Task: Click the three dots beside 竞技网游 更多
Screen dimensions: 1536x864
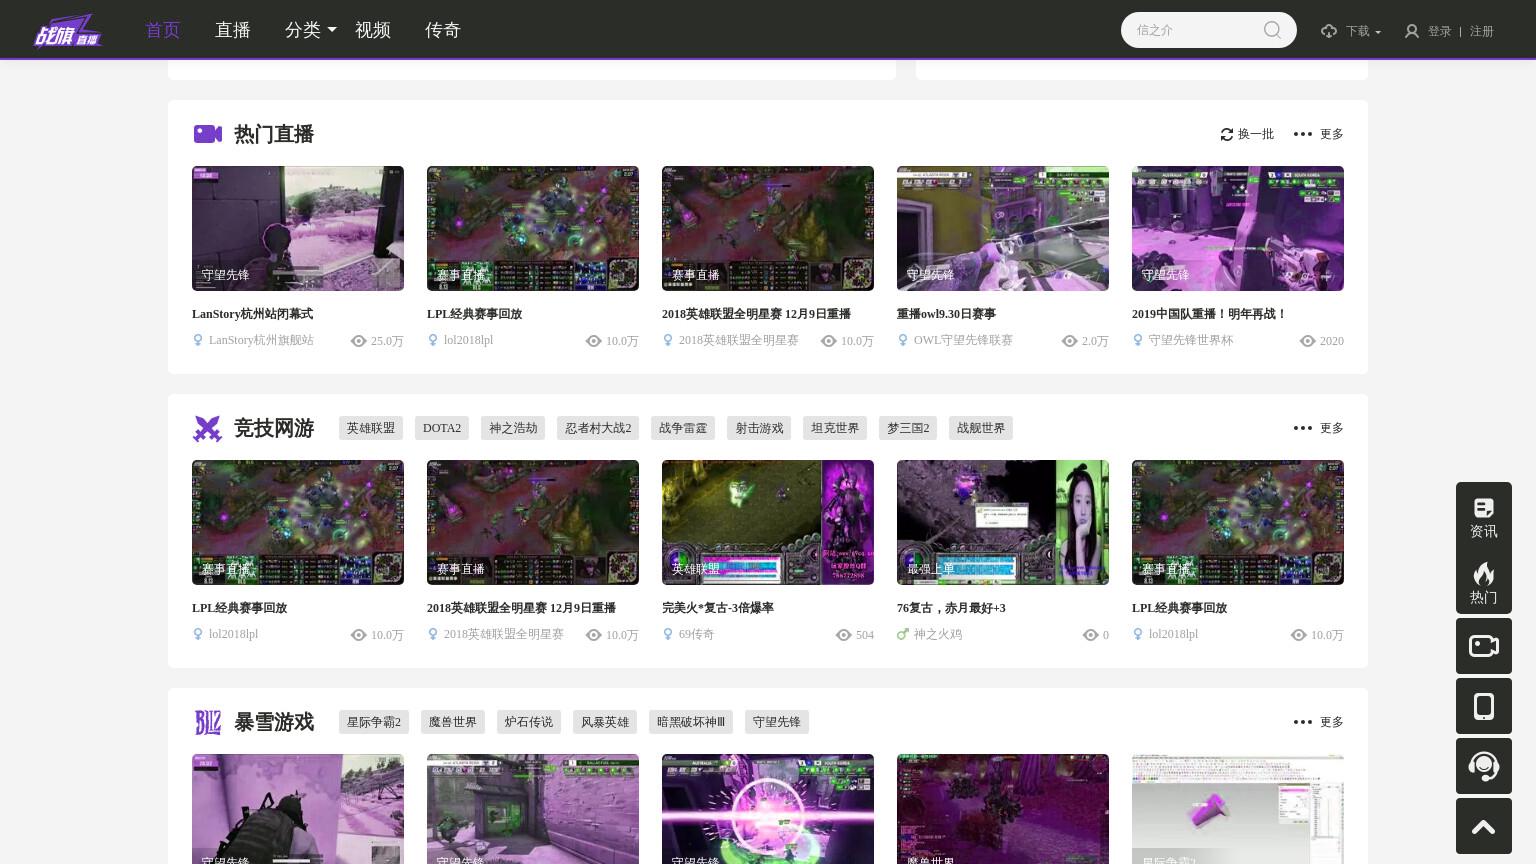Action: click(1302, 428)
